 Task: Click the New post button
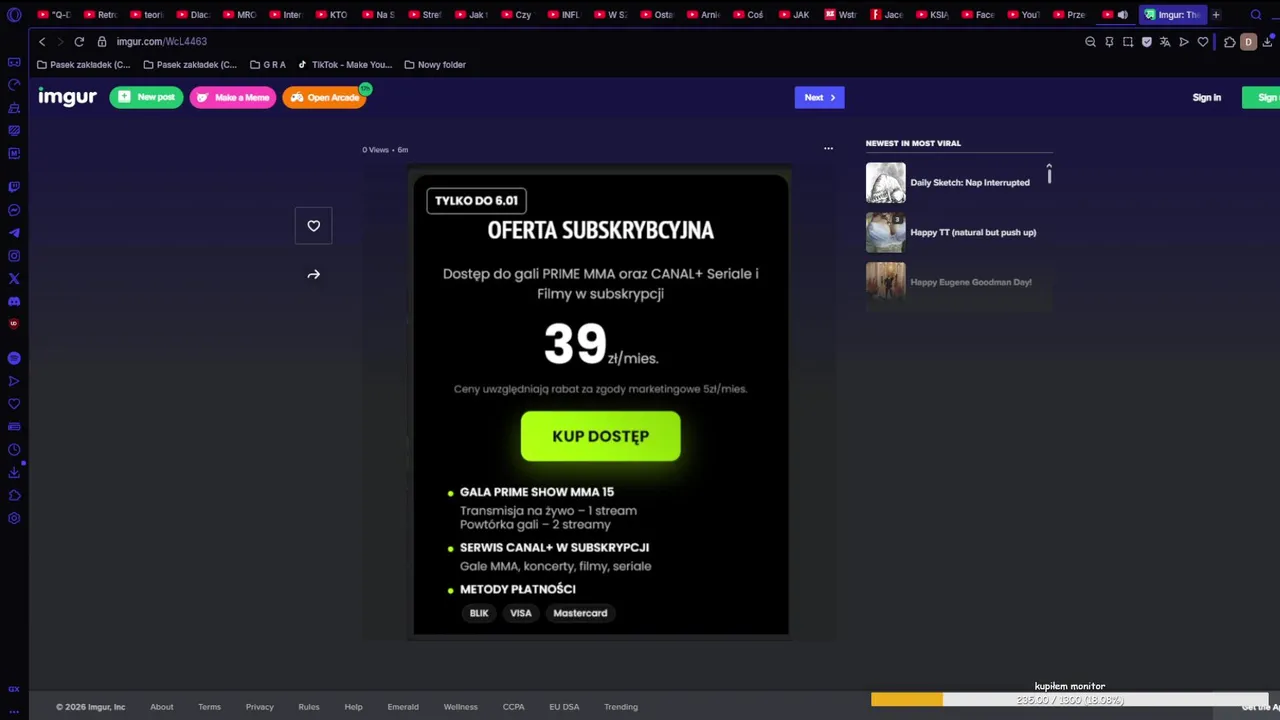pos(146,97)
